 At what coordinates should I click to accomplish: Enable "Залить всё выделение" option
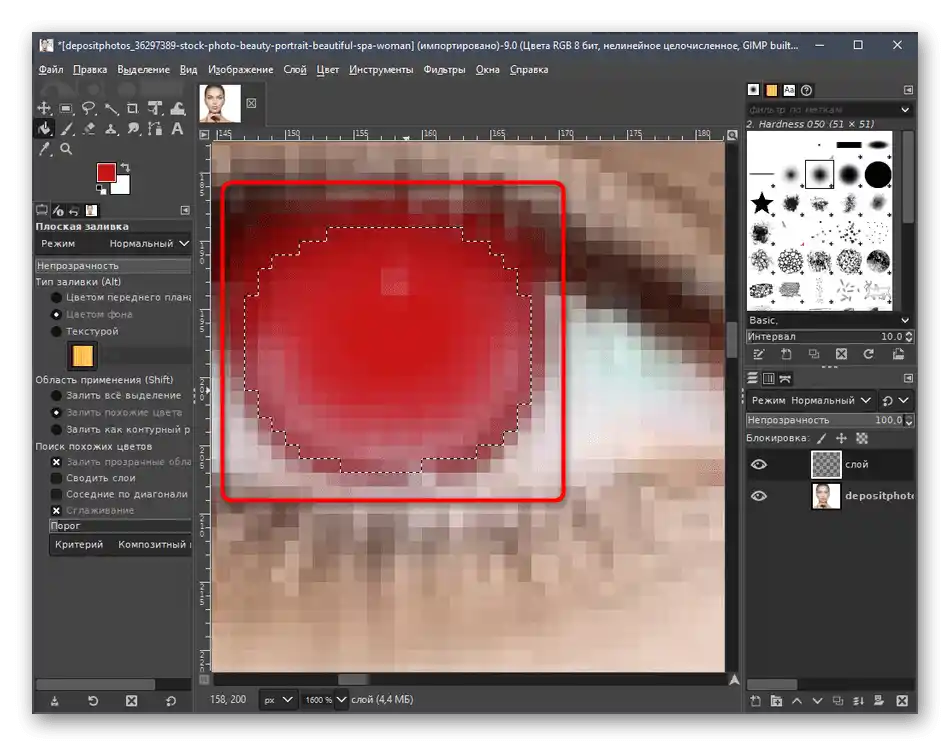tap(57, 396)
